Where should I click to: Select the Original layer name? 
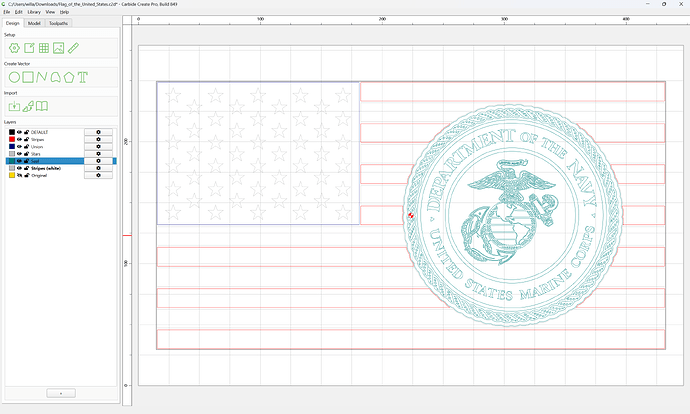point(39,175)
